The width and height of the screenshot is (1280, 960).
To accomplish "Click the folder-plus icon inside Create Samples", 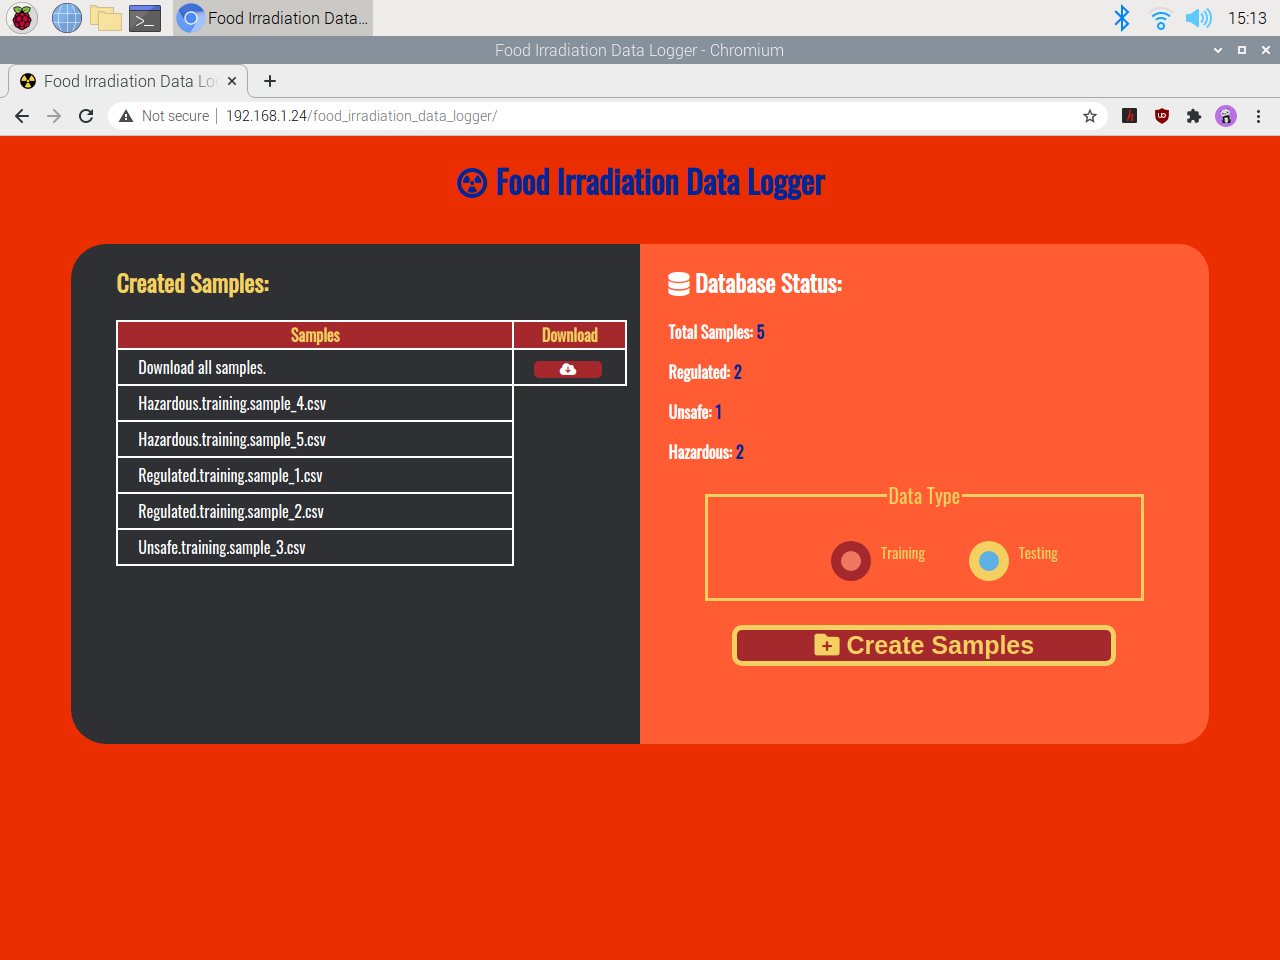I will [825, 645].
